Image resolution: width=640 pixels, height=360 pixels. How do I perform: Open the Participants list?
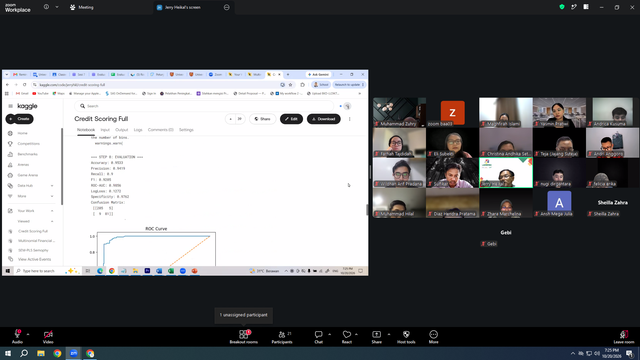pyautogui.click(x=282, y=336)
